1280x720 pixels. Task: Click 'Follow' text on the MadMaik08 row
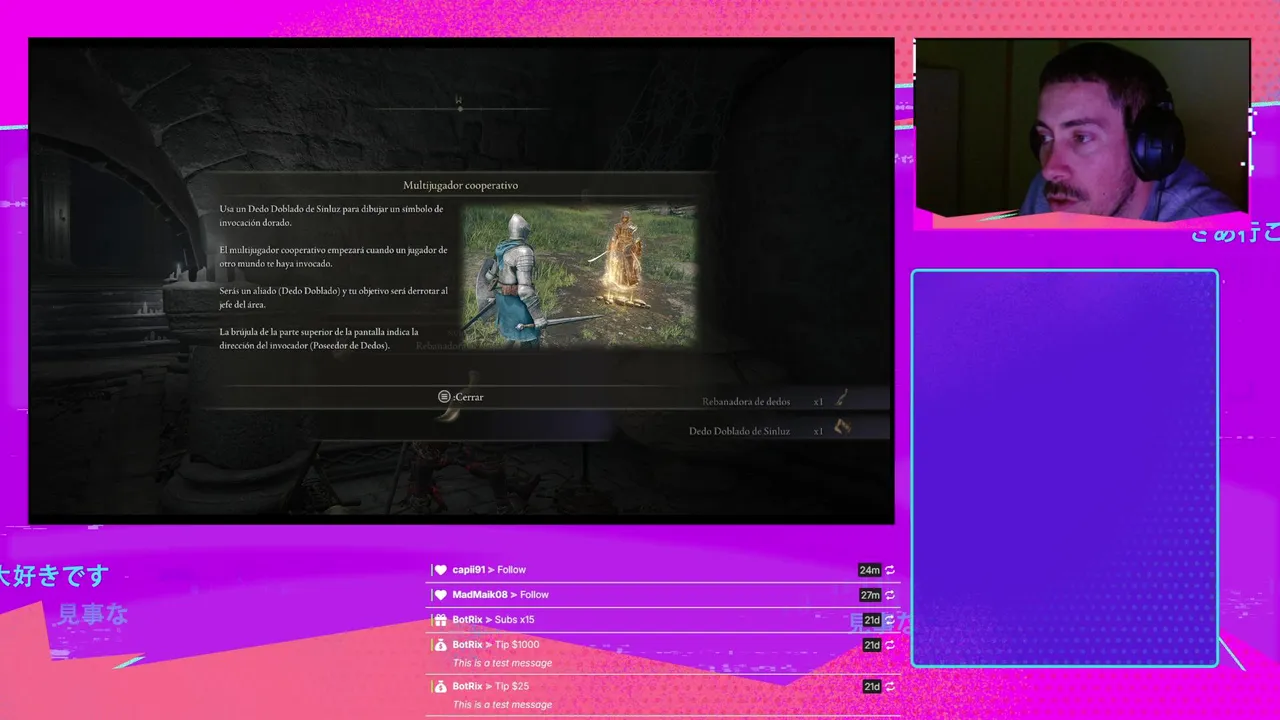tap(534, 595)
